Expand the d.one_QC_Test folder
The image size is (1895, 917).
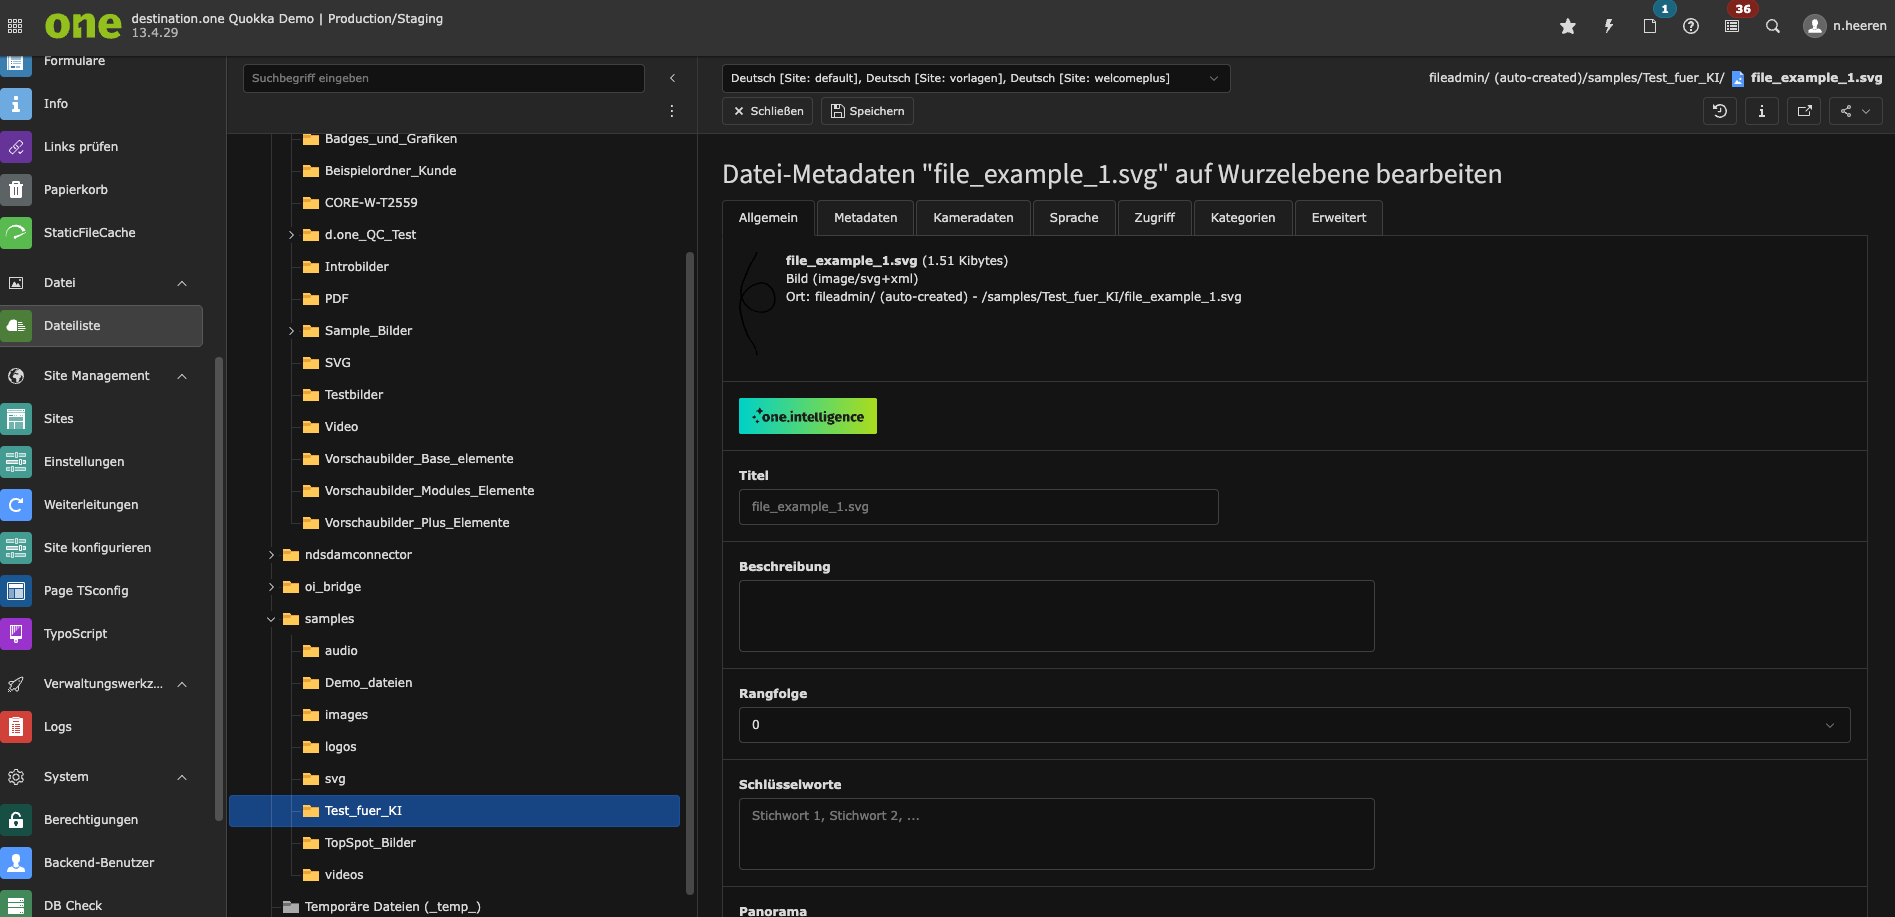291,235
